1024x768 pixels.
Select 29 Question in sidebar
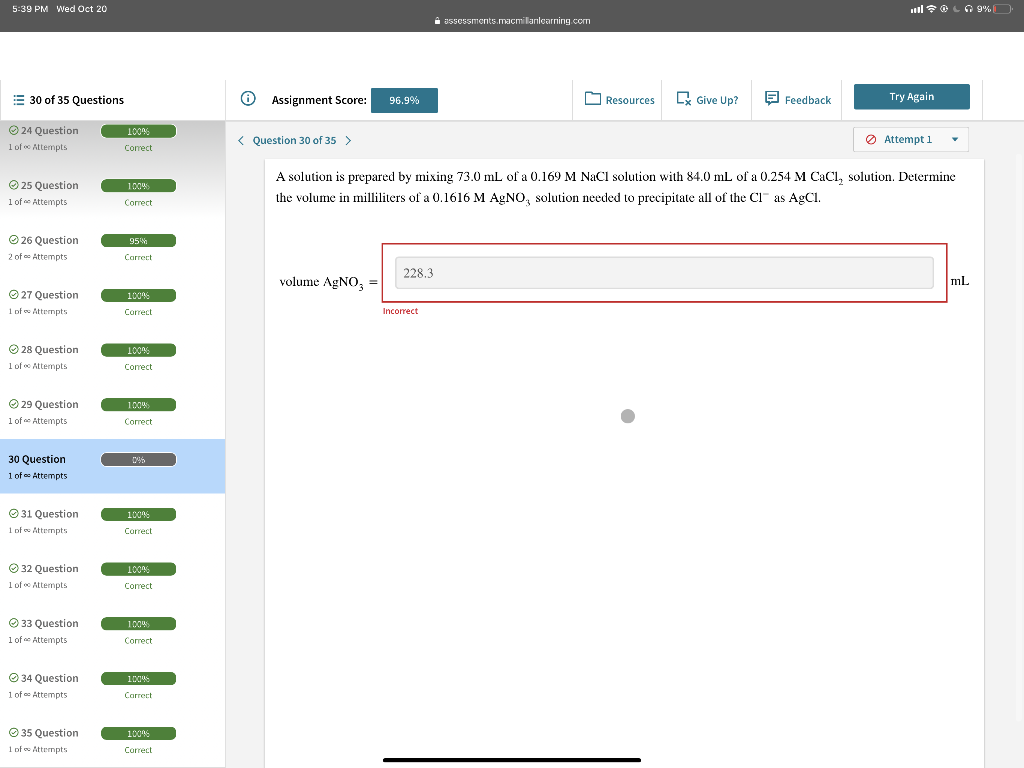(50, 405)
